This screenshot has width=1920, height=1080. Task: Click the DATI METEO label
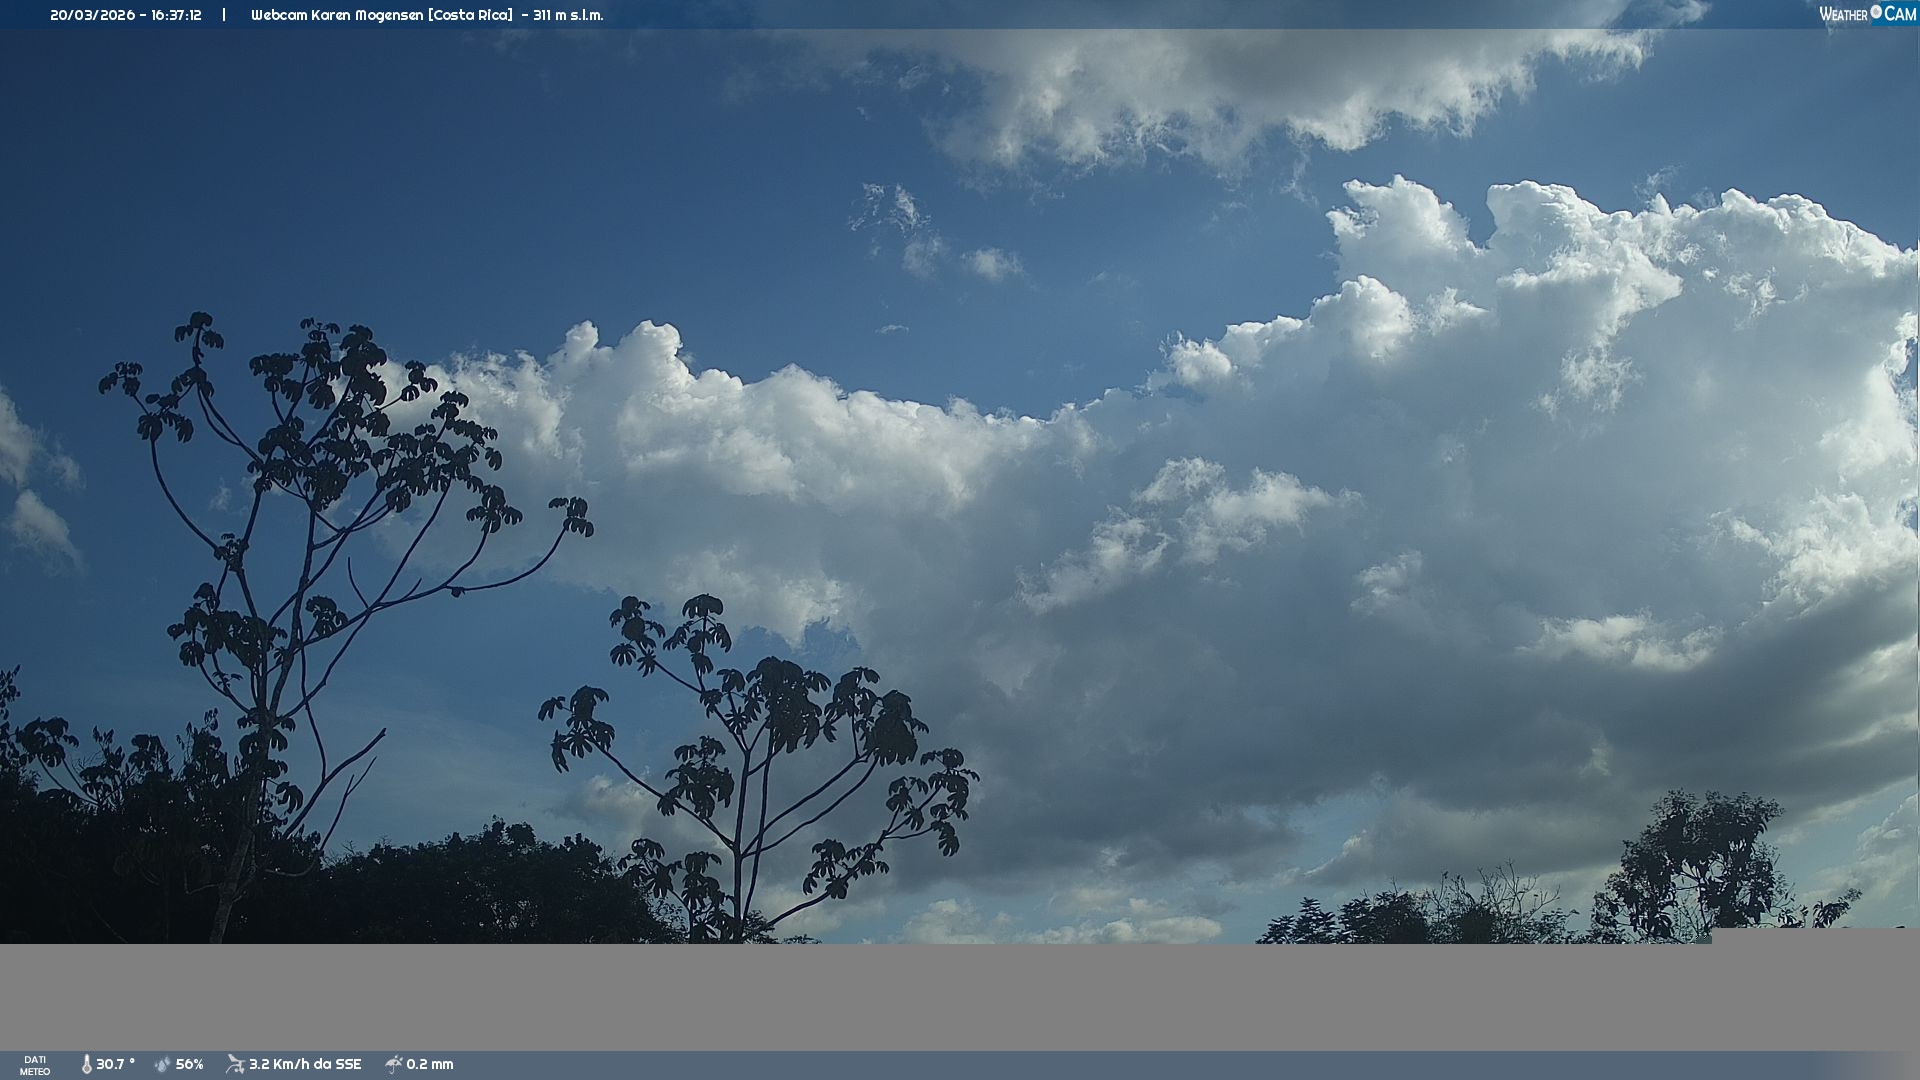click(35, 1065)
